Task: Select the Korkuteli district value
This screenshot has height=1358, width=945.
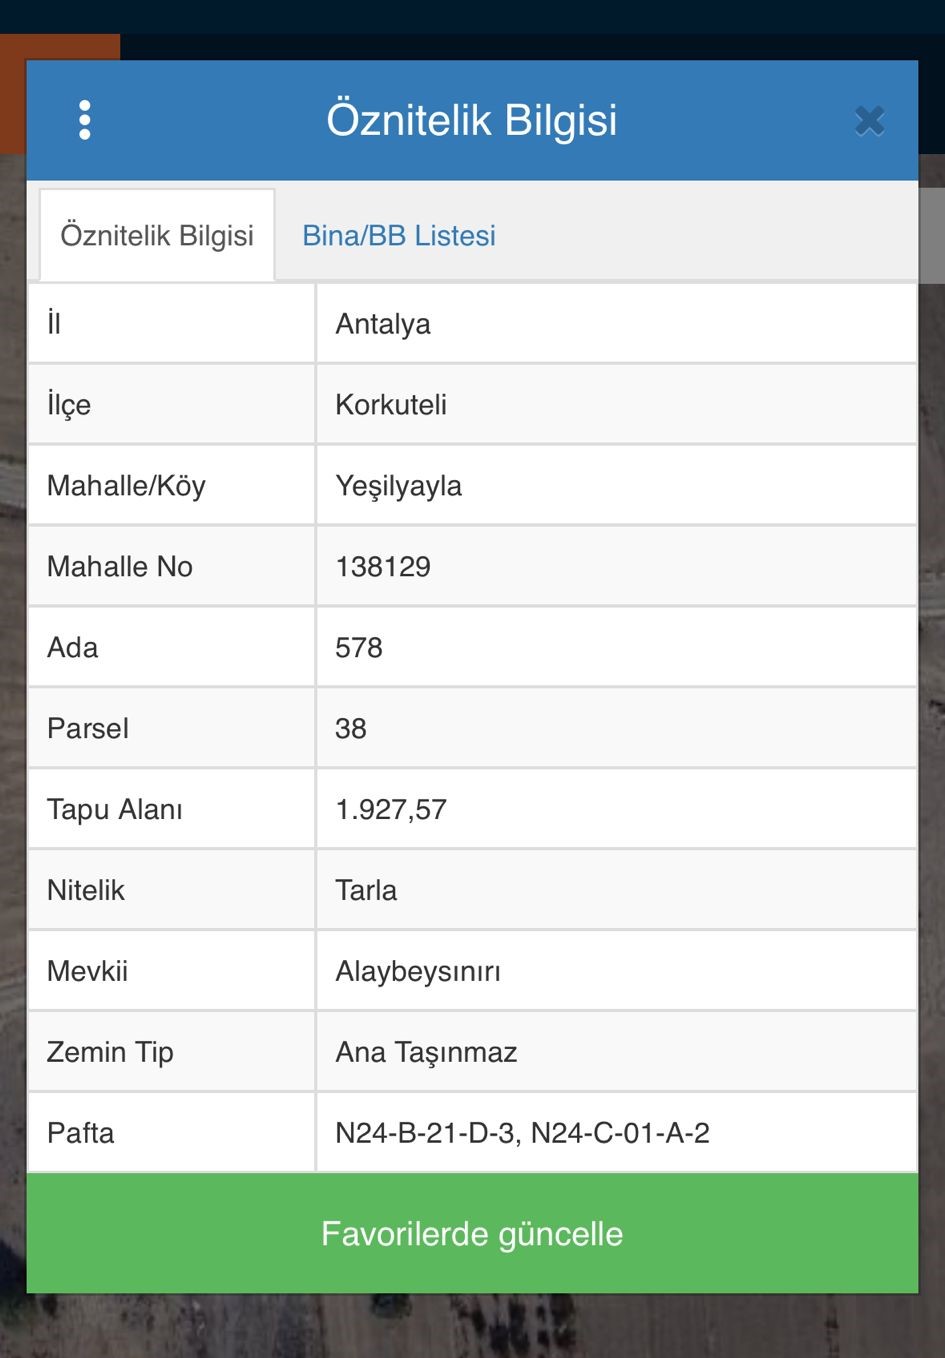Action: coord(391,405)
